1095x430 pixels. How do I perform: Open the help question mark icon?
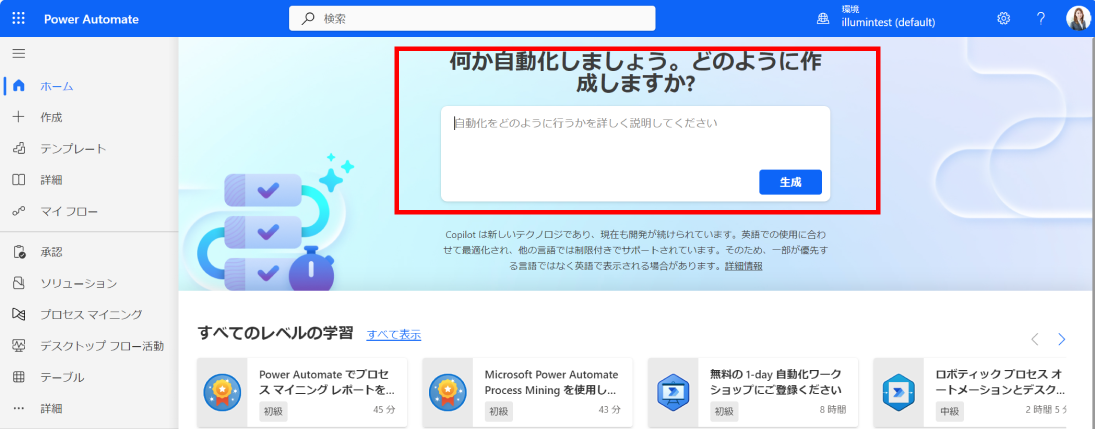tap(1041, 19)
